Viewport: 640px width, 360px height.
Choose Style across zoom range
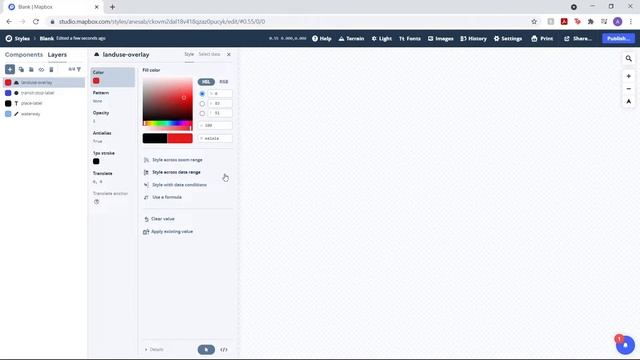click(x=173, y=160)
